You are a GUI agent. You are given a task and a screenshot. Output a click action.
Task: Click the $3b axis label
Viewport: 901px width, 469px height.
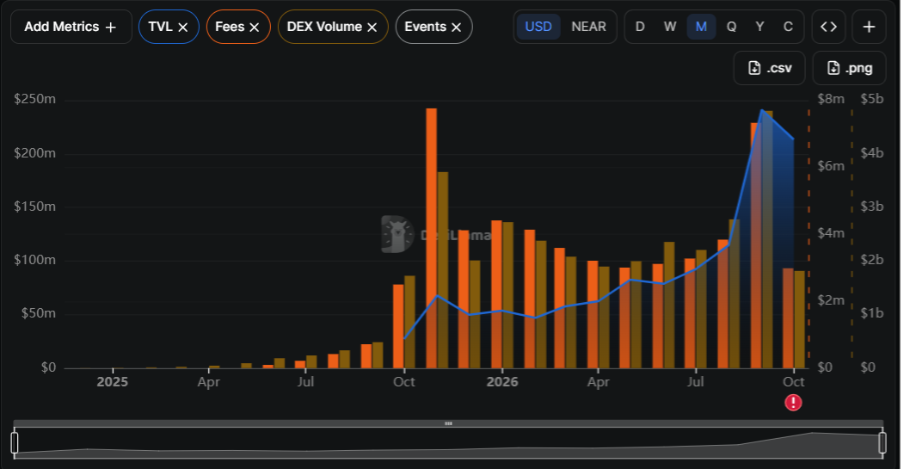tap(872, 206)
